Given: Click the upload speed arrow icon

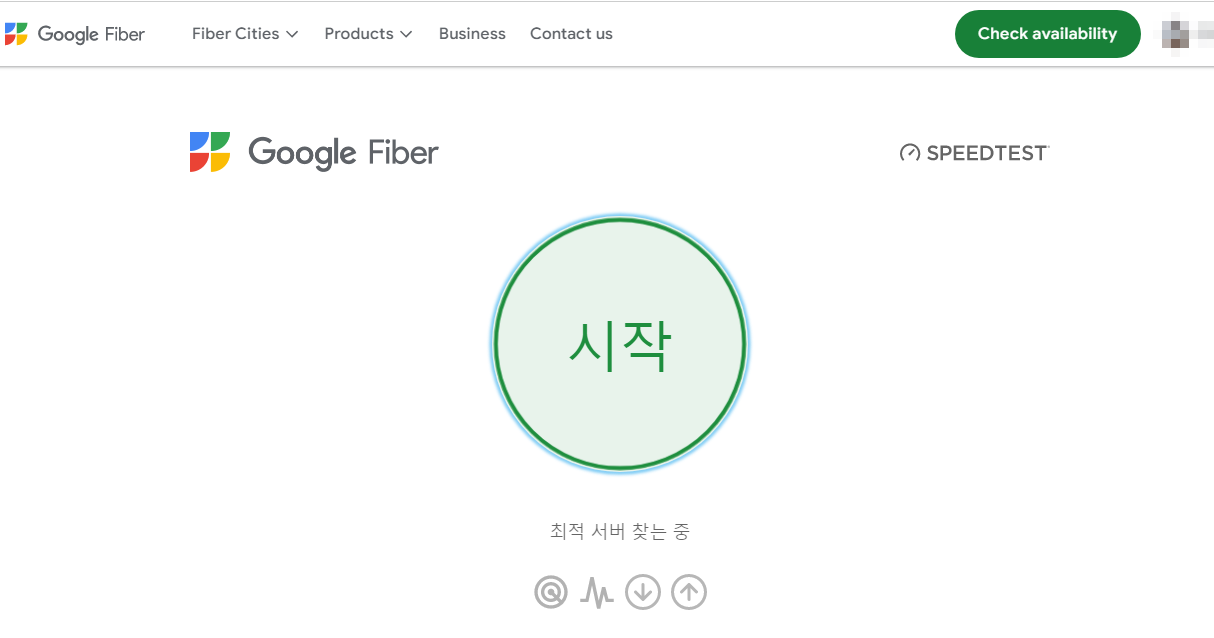Looking at the screenshot, I should [x=688, y=591].
